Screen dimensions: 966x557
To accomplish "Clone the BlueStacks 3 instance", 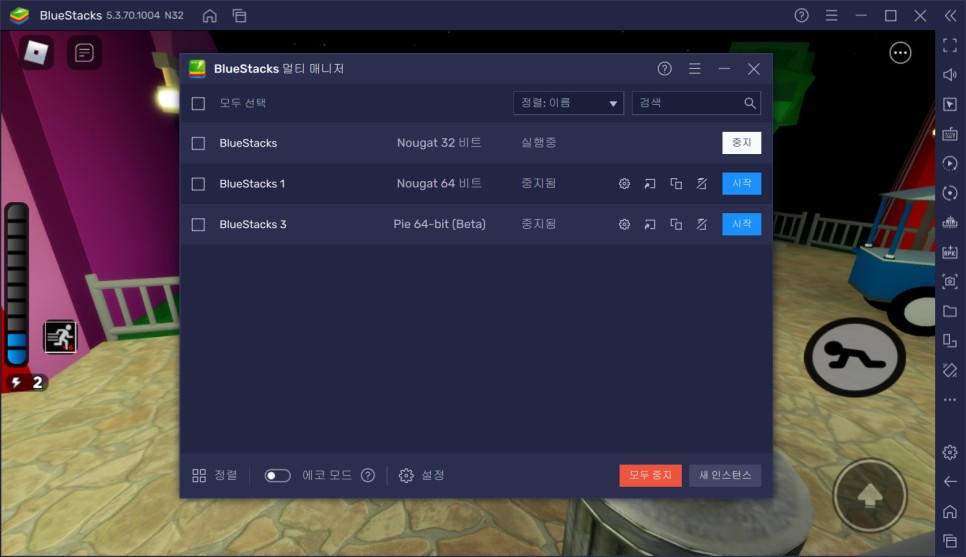I will click(x=676, y=224).
